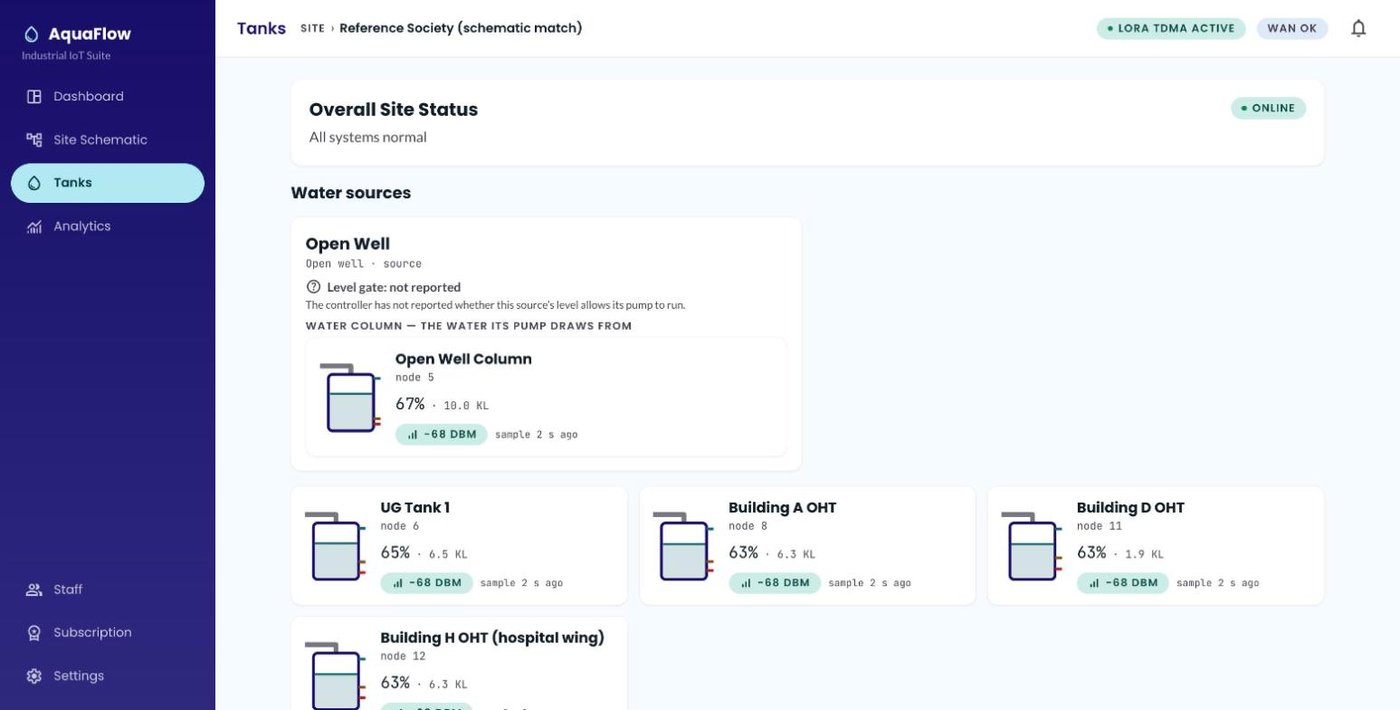The width and height of the screenshot is (1400, 710).
Task: Click the 10.0 KL volume value
Action: click(x=466, y=406)
